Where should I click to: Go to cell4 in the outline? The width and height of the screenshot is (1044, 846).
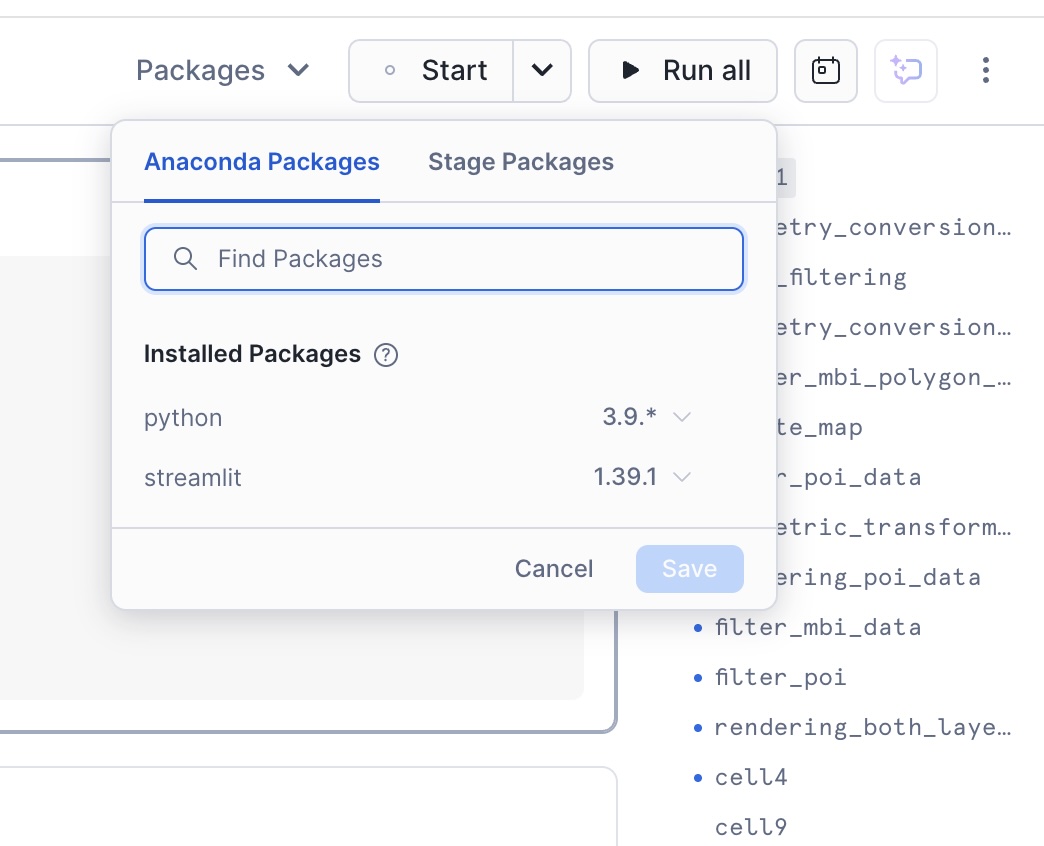[x=751, y=777]
